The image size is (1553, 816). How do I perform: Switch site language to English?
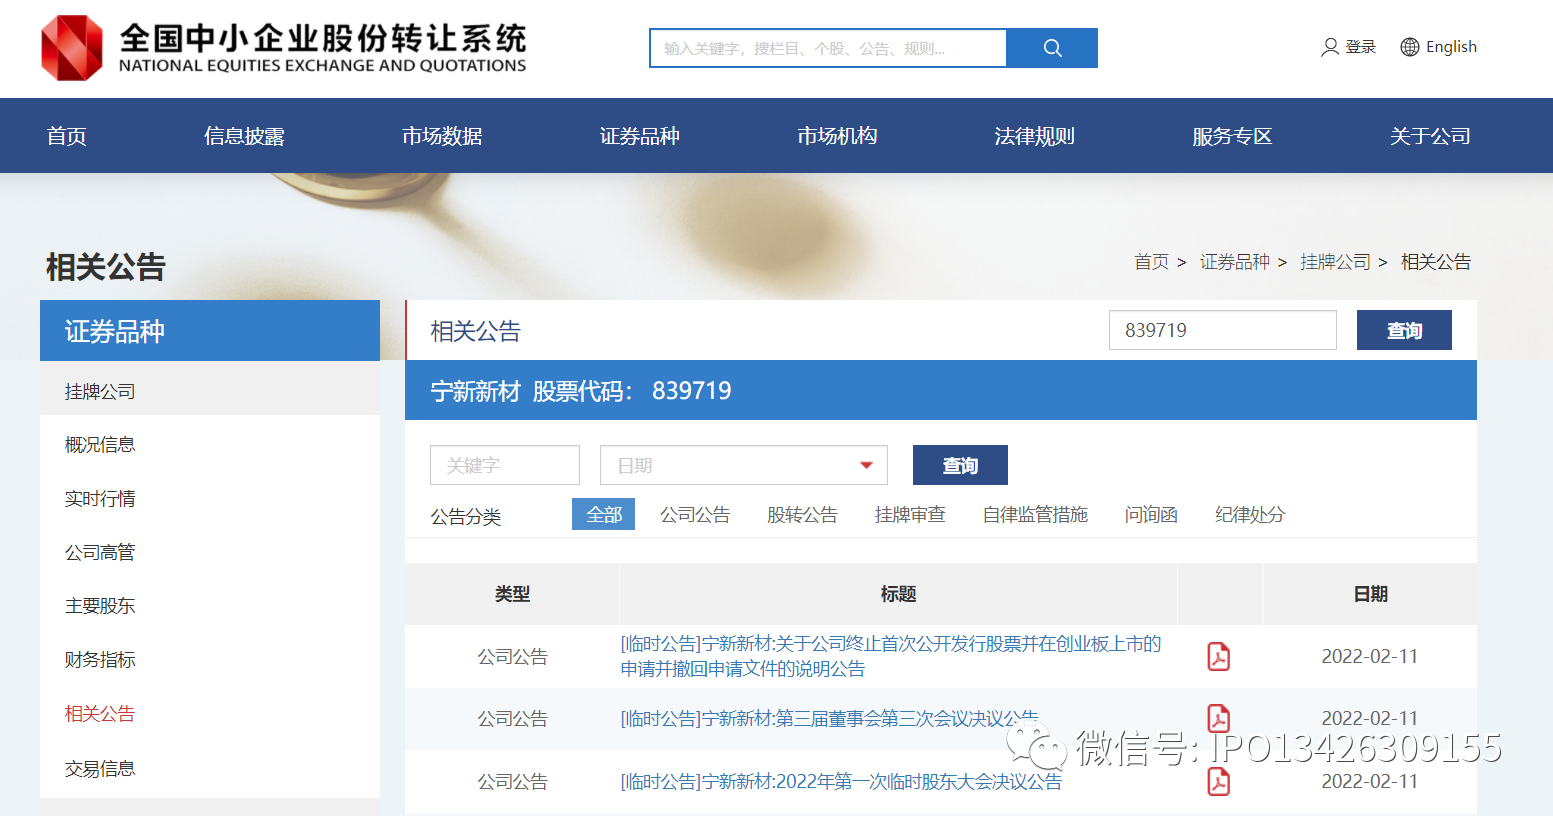(1451, 47)
